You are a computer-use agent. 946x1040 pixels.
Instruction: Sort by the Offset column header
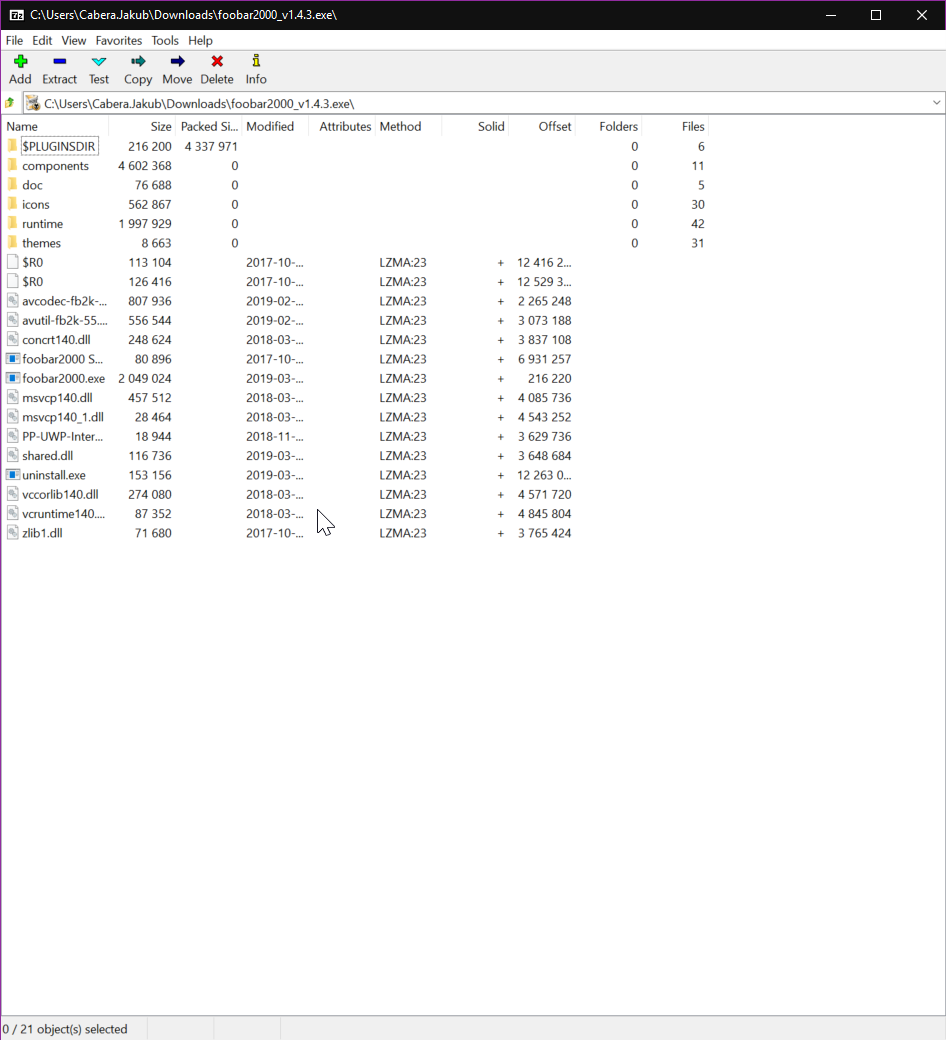point(541,126)
